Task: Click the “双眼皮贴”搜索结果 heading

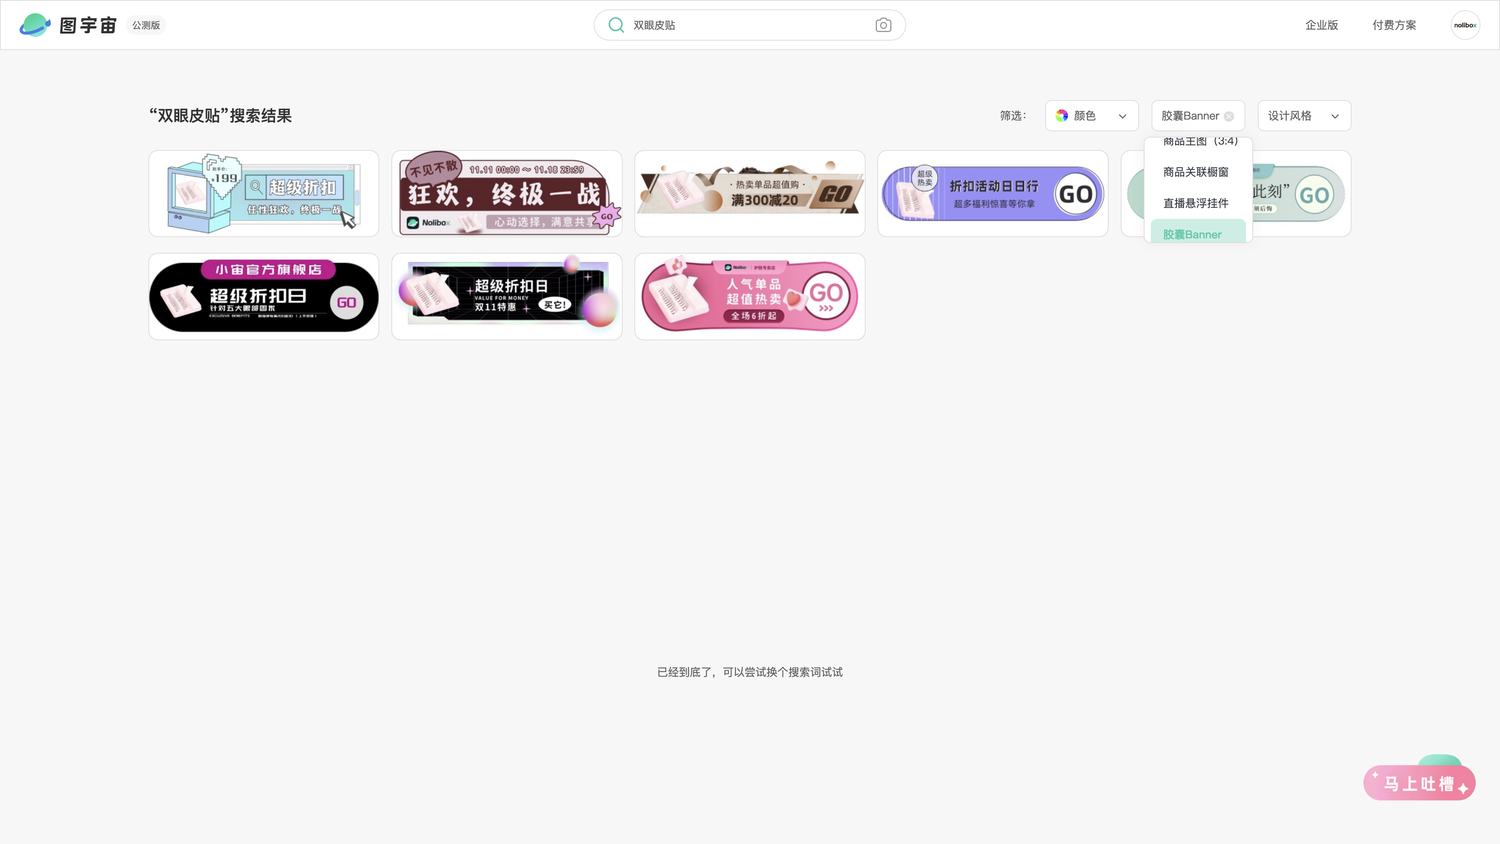Action: [221, 116]
